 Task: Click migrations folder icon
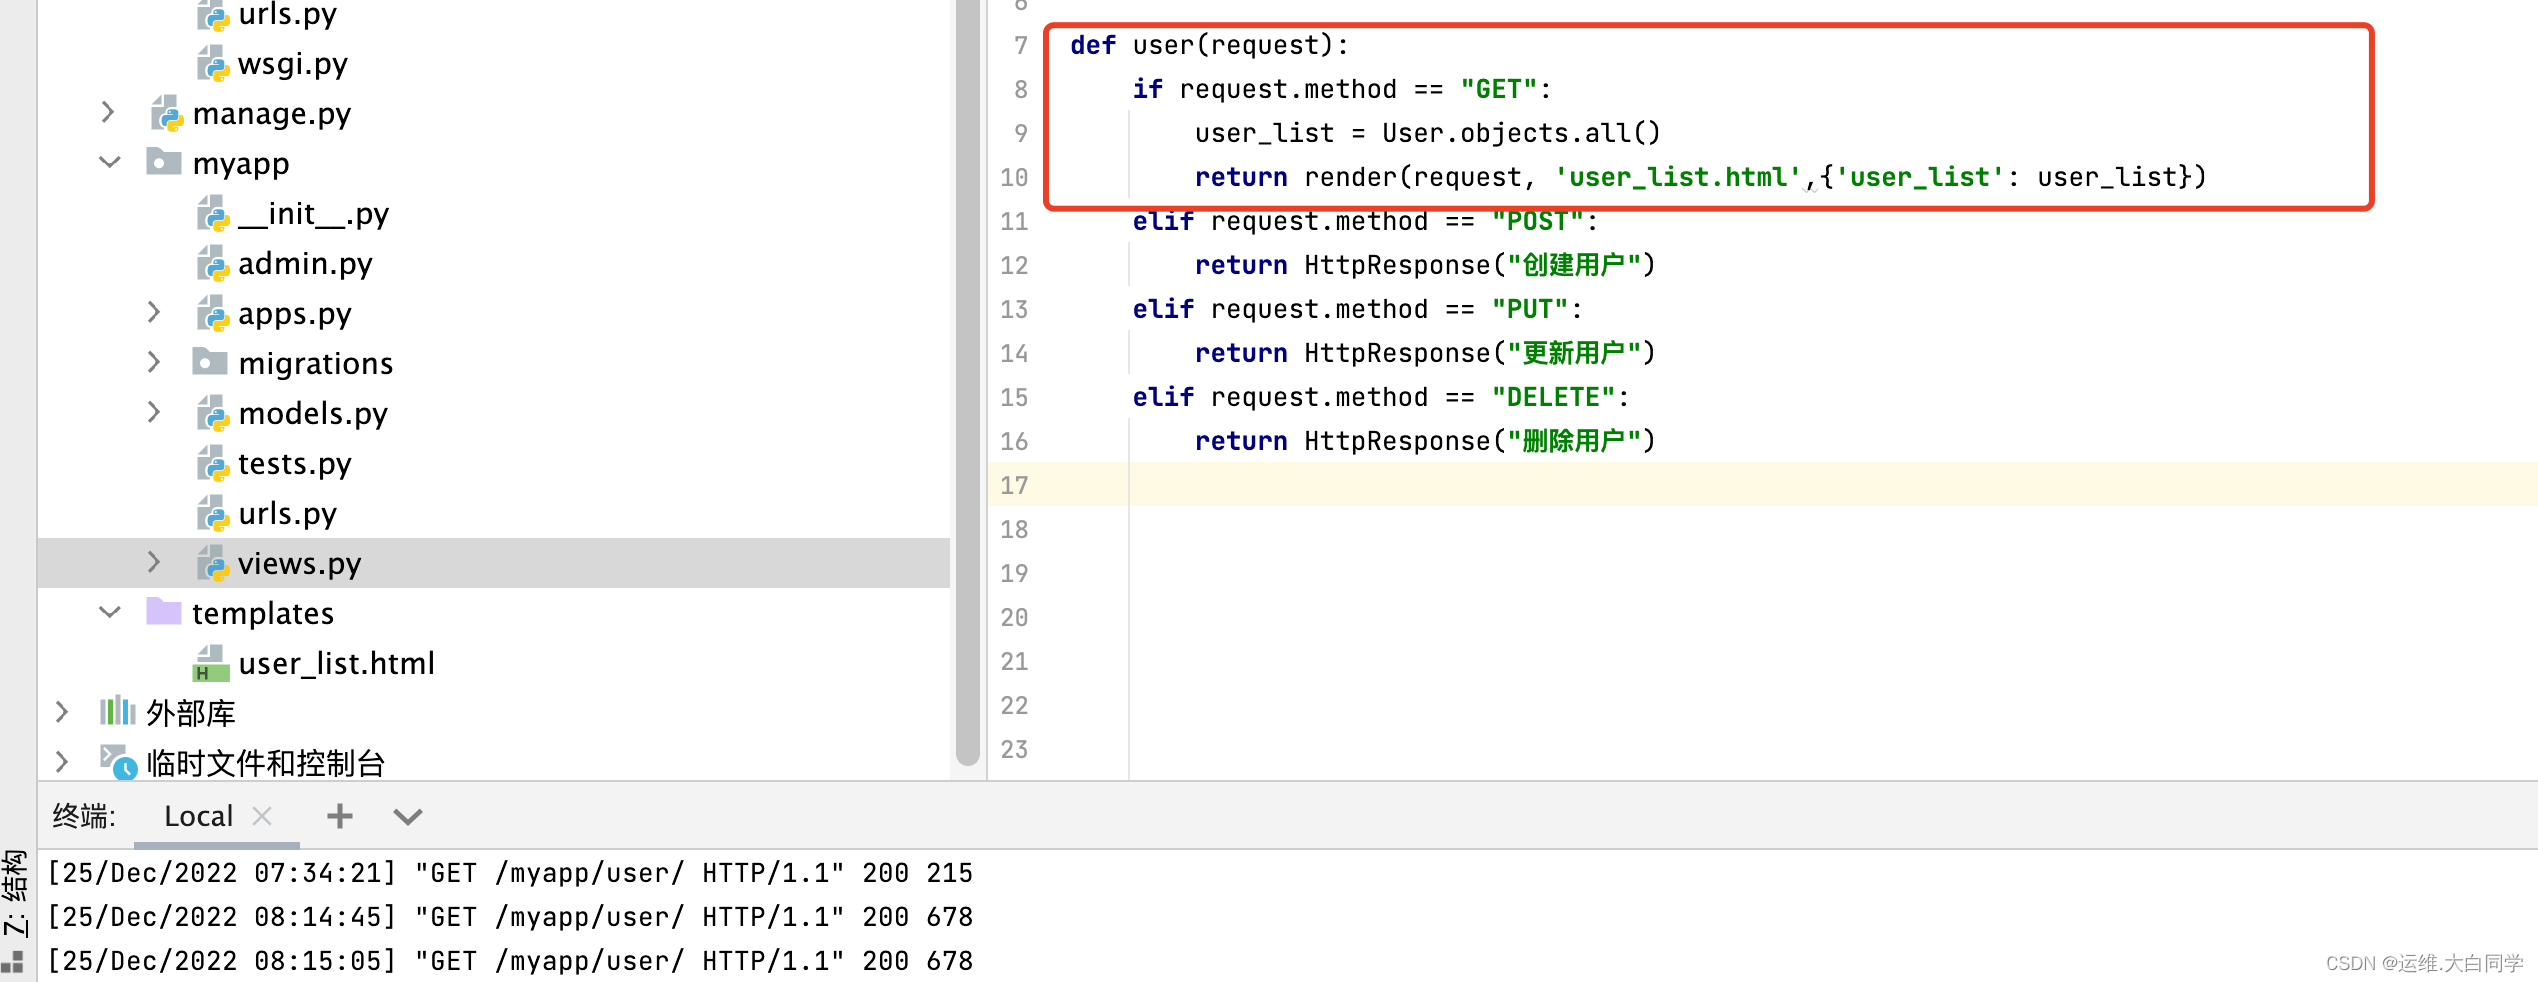pyautogui.click(x=210, y=362)
